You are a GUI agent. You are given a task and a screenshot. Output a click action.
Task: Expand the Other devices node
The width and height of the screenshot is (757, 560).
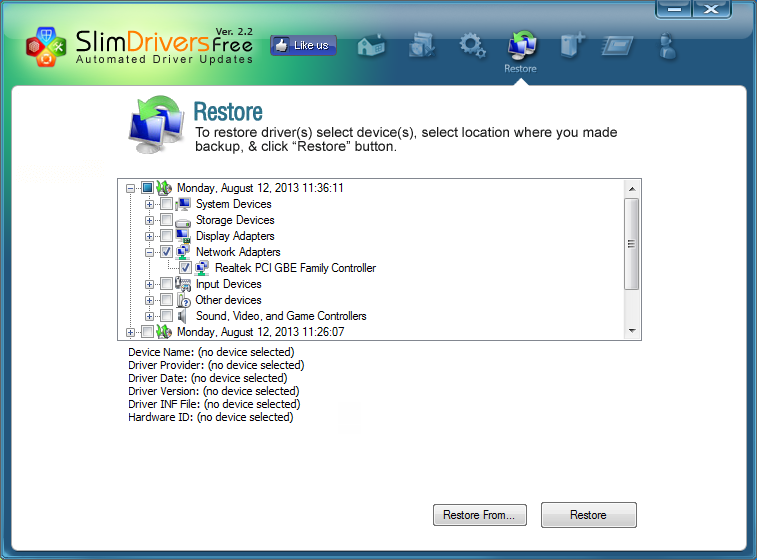(149, 300)
